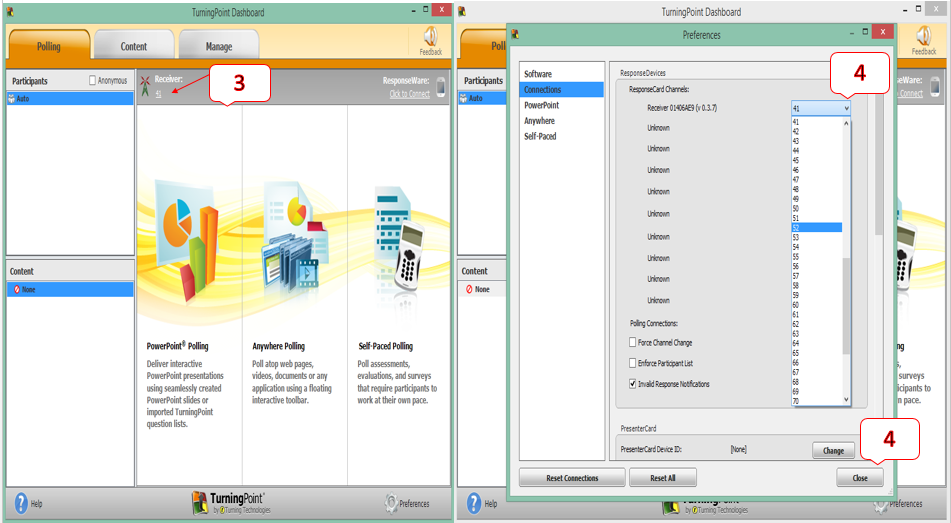Select PowerPoint in the Preferences category list

coord(541,105)
